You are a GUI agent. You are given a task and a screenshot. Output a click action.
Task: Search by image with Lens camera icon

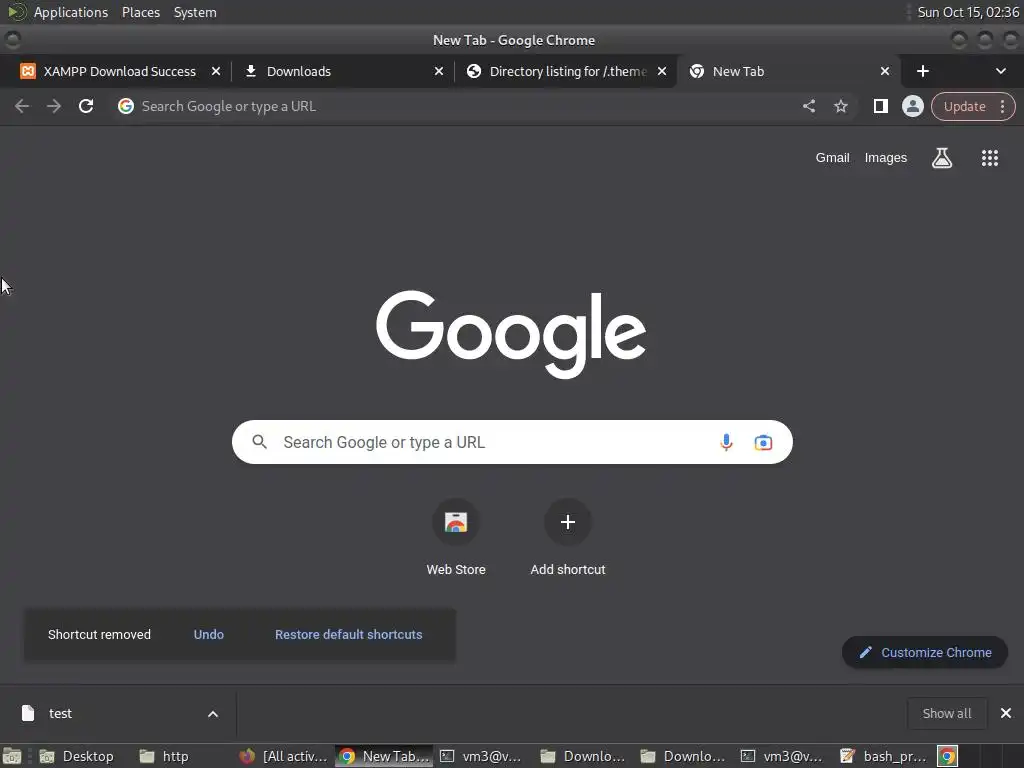[x=763, y=442]
